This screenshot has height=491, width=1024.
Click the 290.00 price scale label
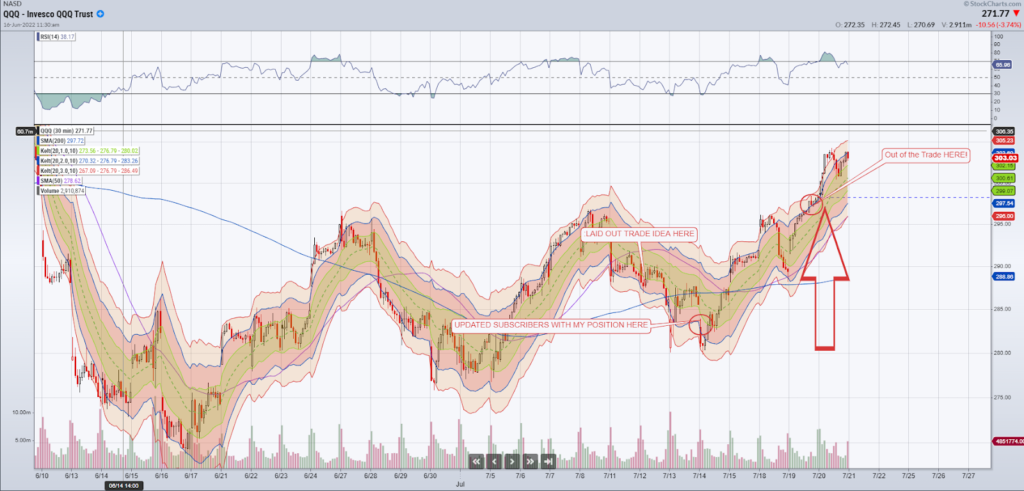(1001, 266)
